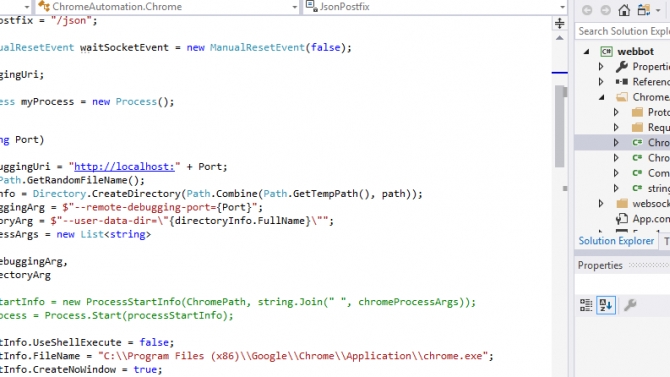This screenshot has height=377, width=670.
Task: Click the --remote-debugging-port string
Action: pyautogui.click(x=161, y=207)
